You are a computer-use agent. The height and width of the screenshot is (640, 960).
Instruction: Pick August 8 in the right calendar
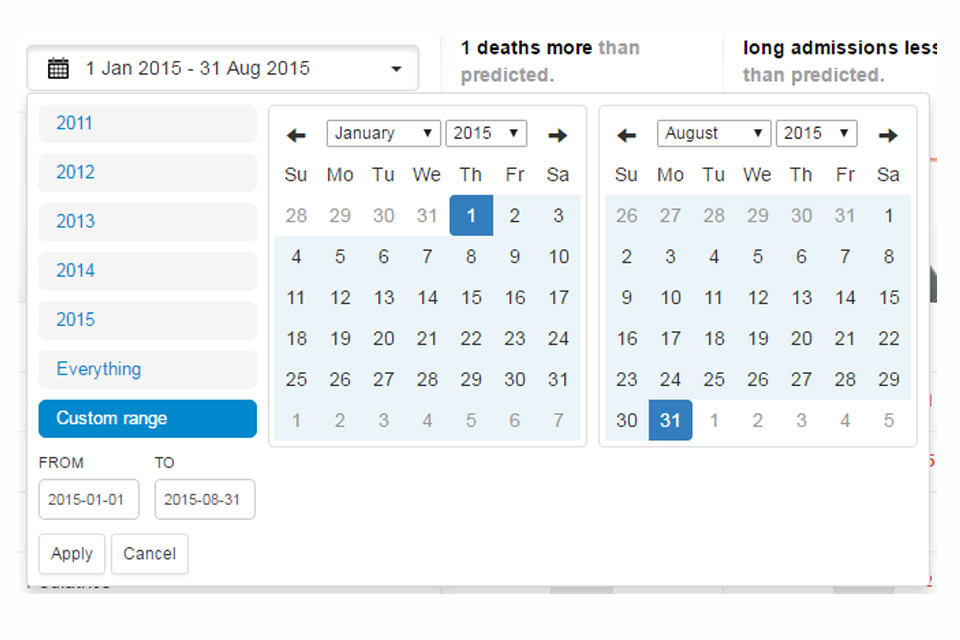889,257
